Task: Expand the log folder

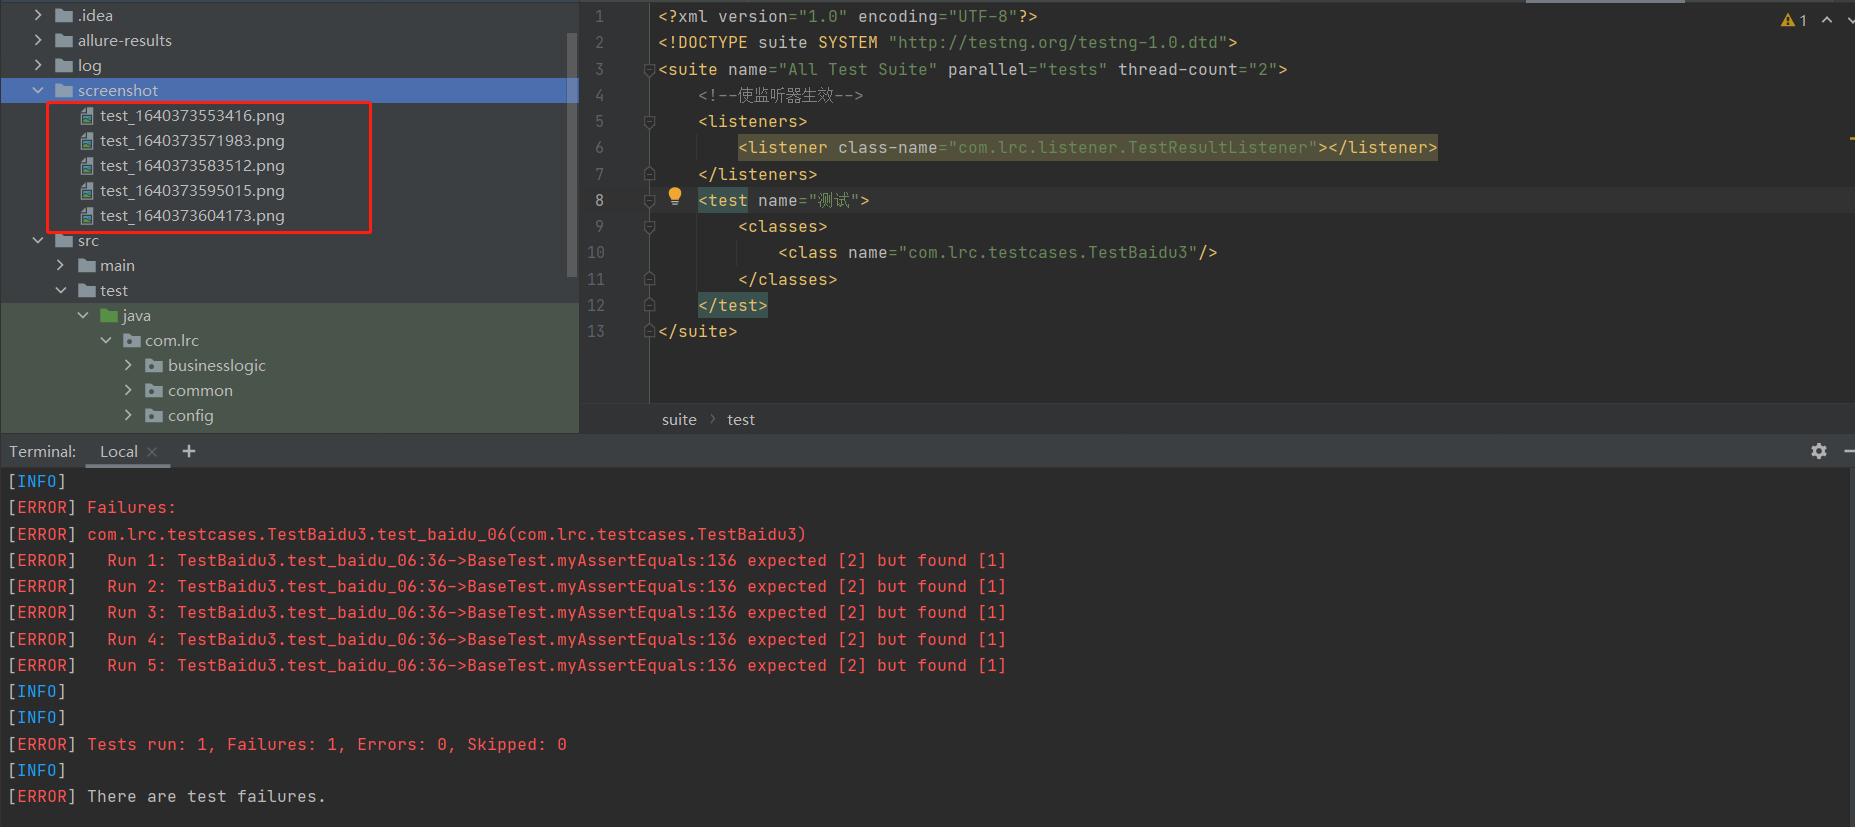Action: [38, 65]
